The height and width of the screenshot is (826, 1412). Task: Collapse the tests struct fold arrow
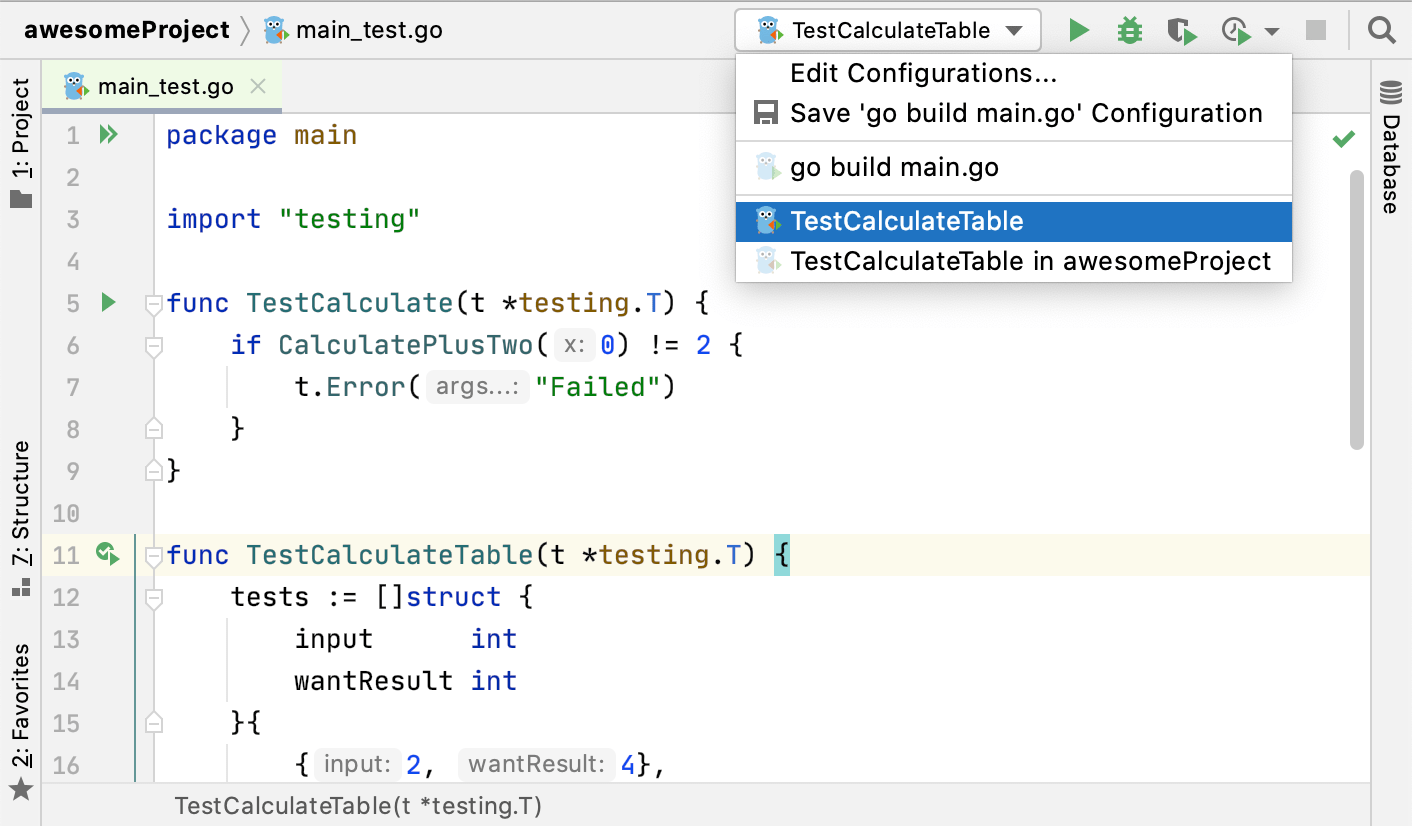coord(153,597)
